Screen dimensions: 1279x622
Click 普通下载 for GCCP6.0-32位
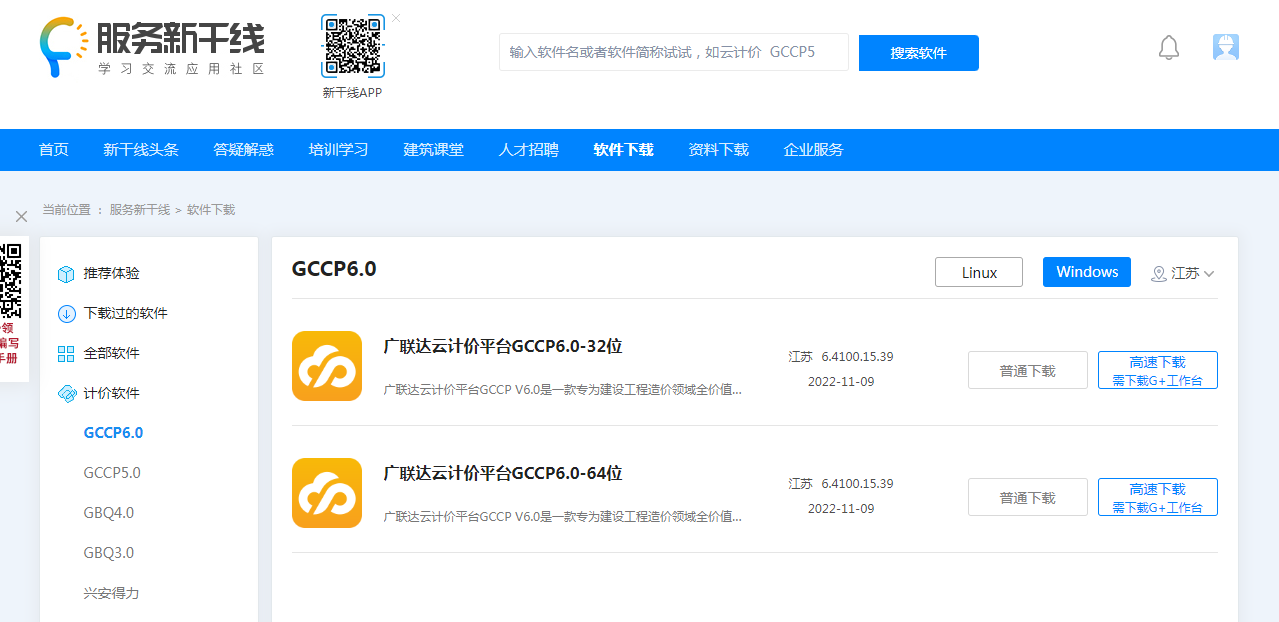coord(1028,370)
